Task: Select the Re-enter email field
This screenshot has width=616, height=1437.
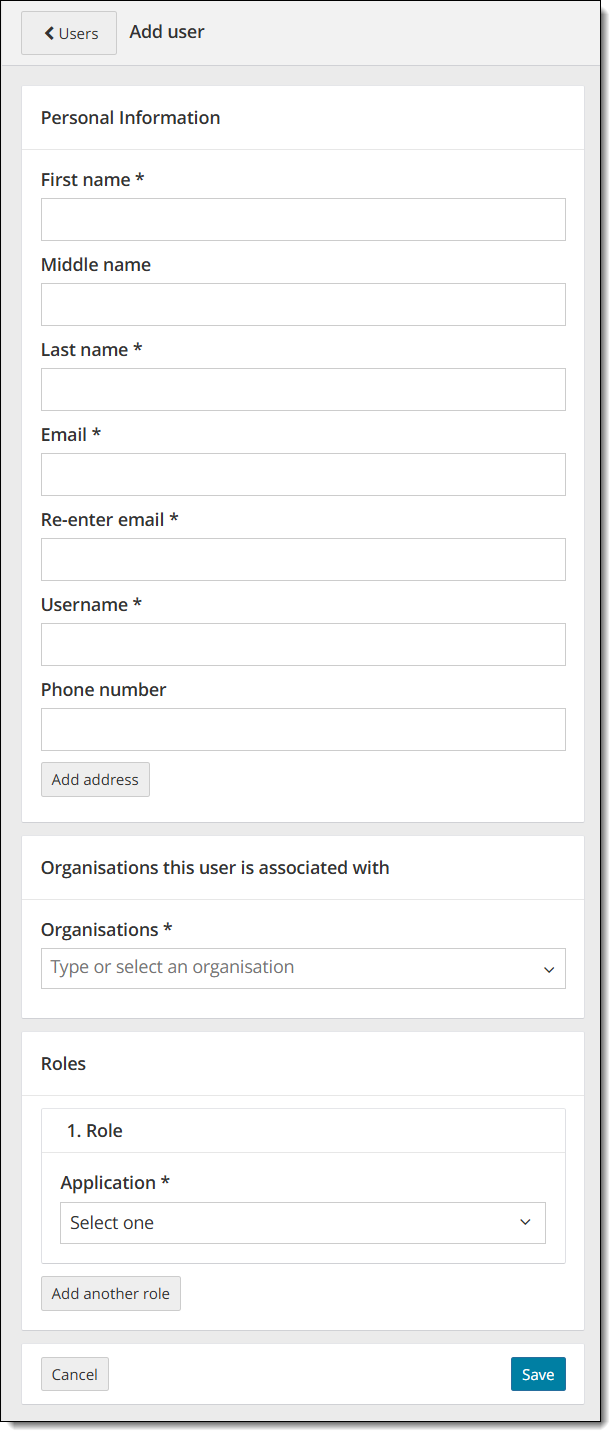Action: (303, 559)
